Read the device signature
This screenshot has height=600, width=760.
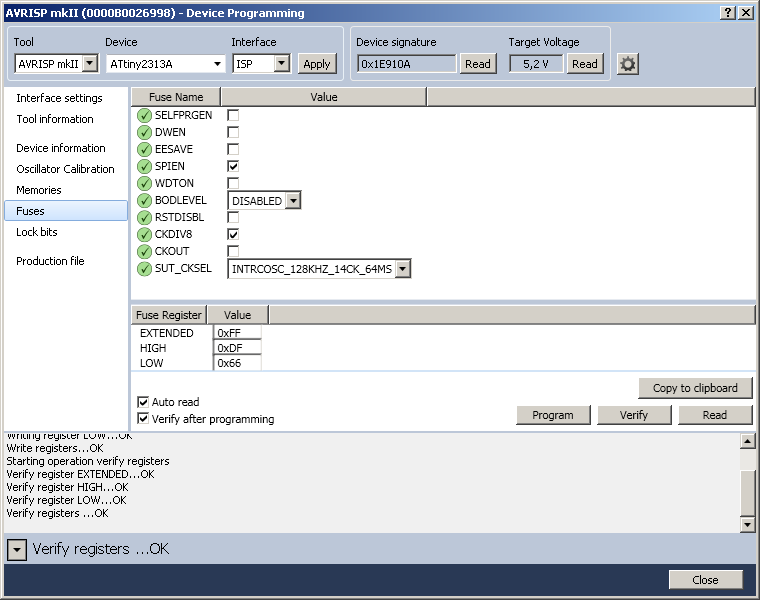(x=478, y=63)
